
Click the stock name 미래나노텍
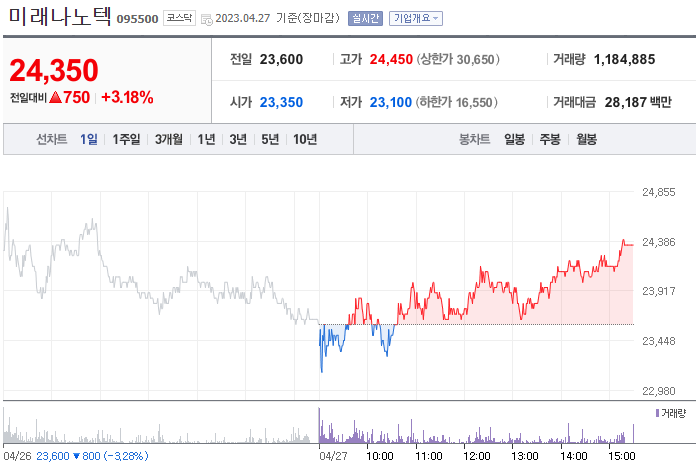60,16
